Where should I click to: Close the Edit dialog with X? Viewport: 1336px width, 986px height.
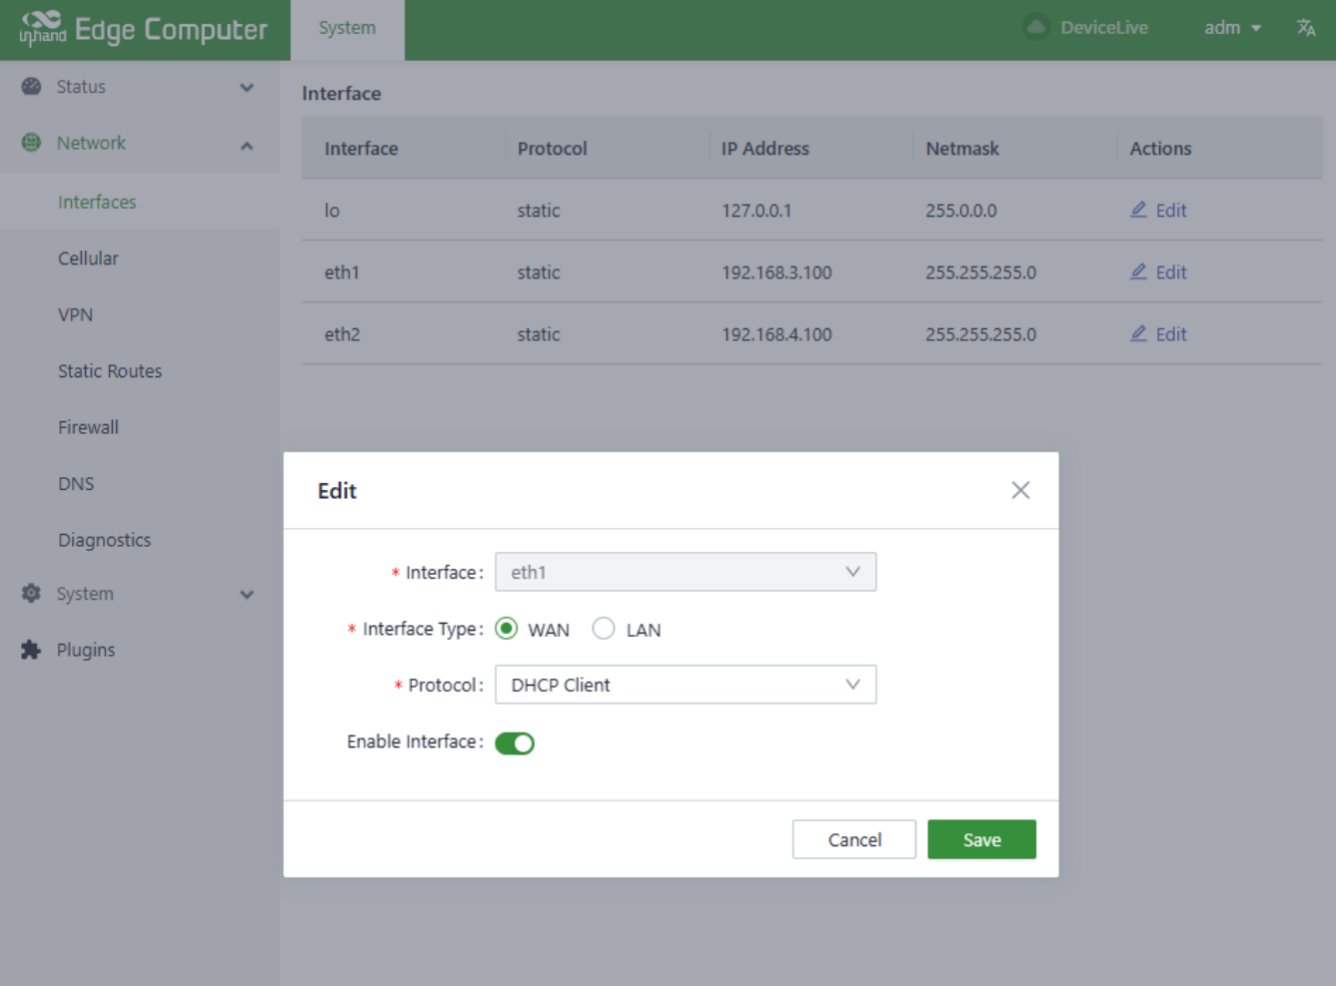[1020, 490]
